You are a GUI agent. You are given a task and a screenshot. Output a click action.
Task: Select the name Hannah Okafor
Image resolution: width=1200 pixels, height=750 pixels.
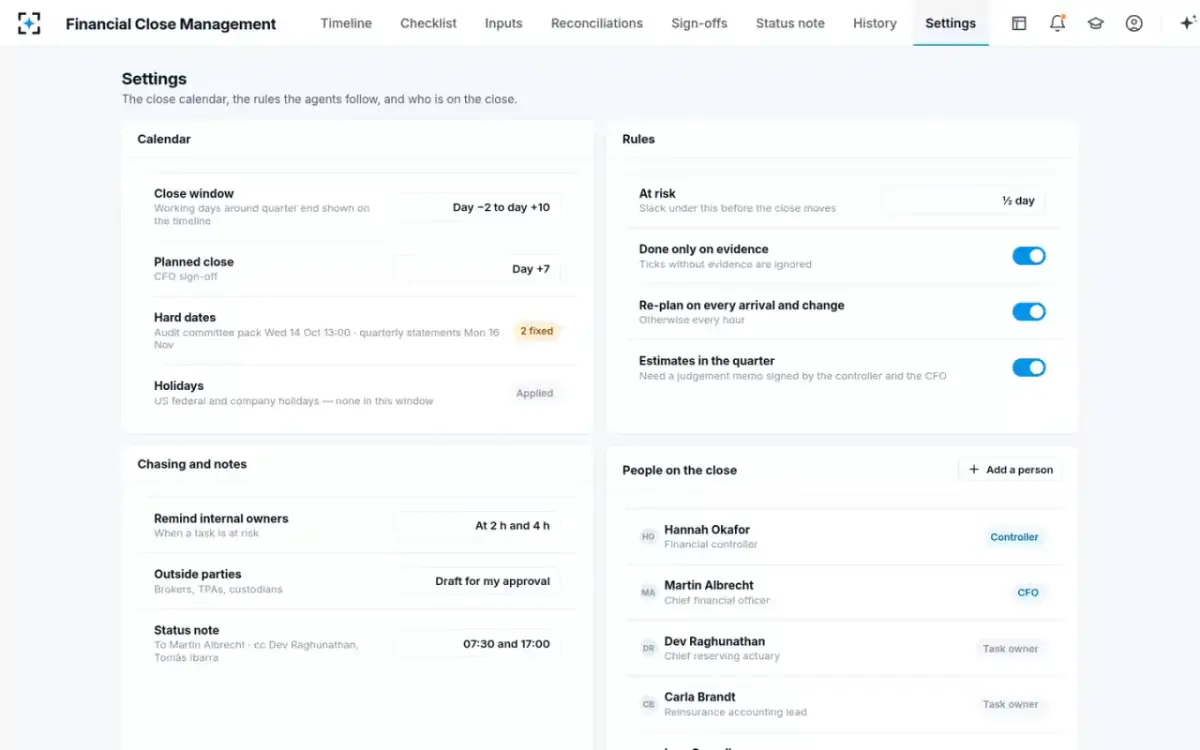coord(707,530)
